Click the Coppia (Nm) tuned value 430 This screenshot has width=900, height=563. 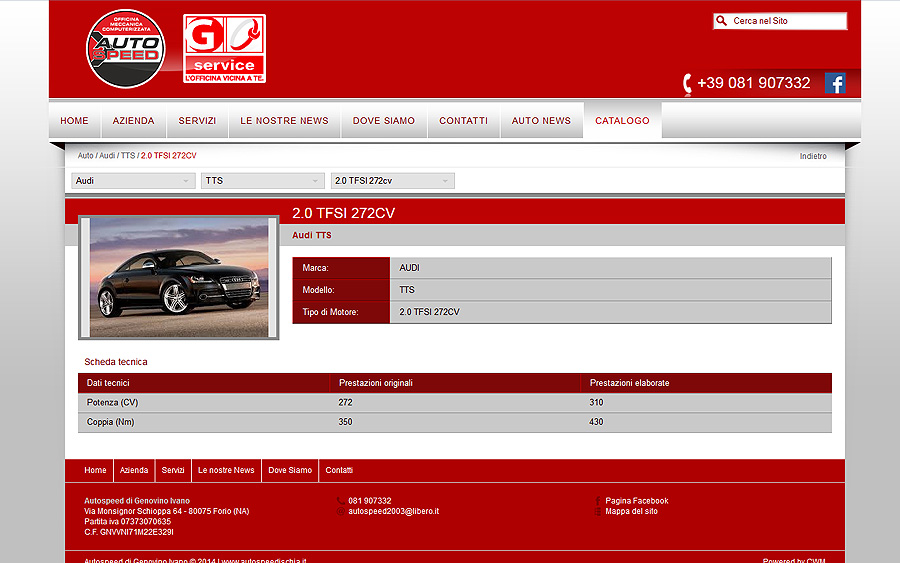(x=596, y=422)
